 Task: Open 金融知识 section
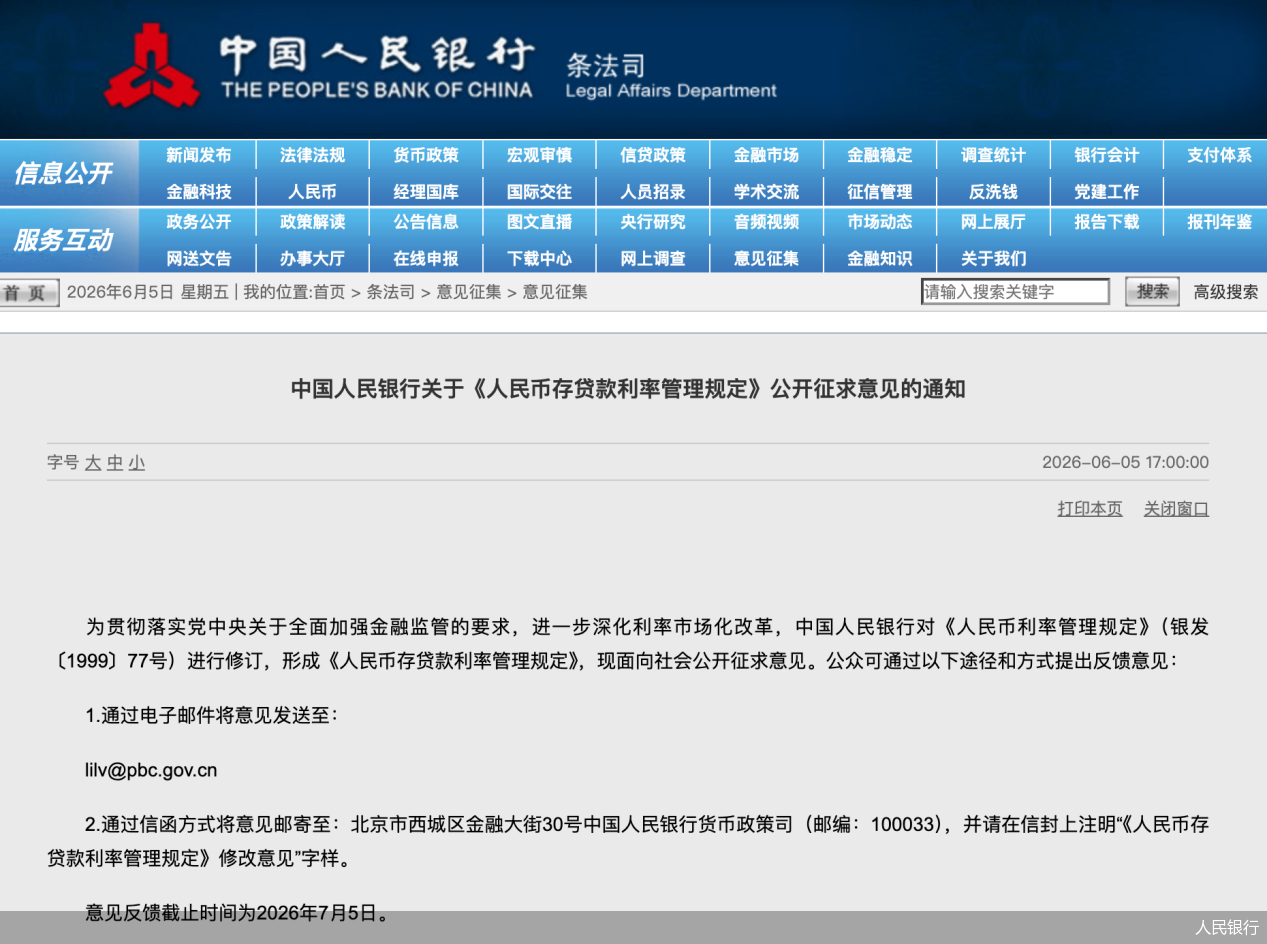coord(880,259)
